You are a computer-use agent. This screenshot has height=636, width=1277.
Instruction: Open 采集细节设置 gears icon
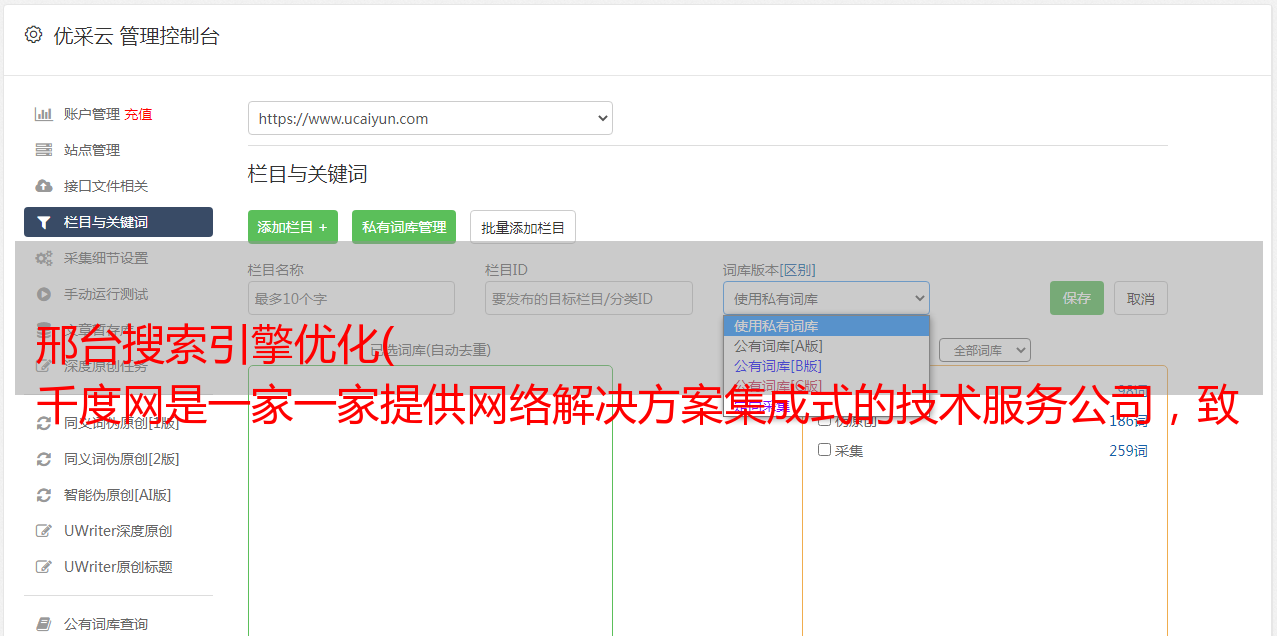[x=44, y=258]
